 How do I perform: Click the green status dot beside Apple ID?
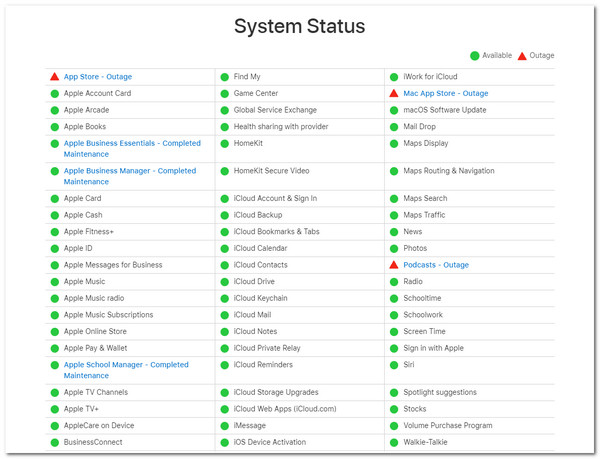coord(55,249)
